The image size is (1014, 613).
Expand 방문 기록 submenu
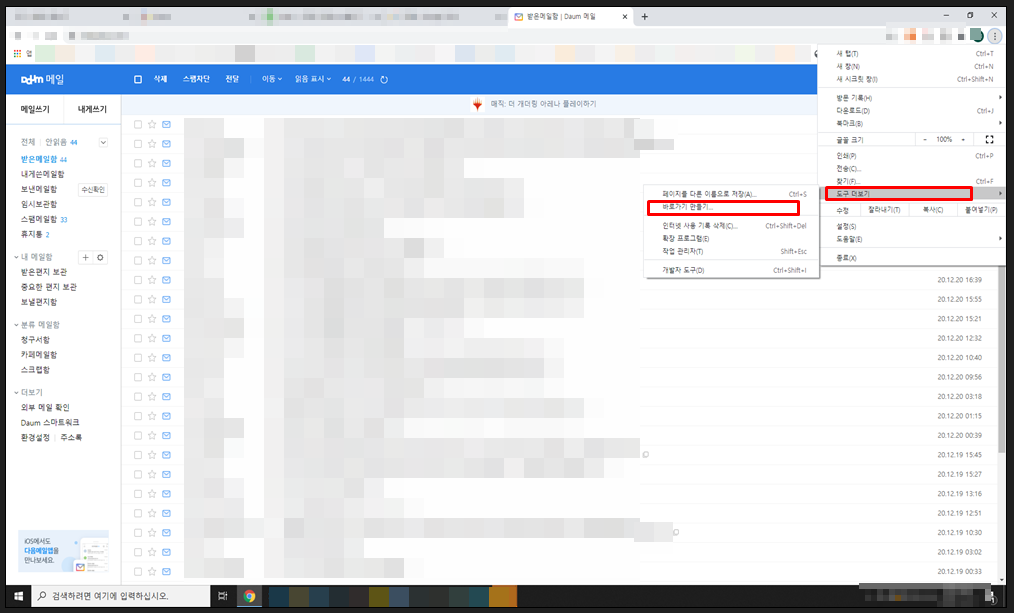(x=913, y=98)
